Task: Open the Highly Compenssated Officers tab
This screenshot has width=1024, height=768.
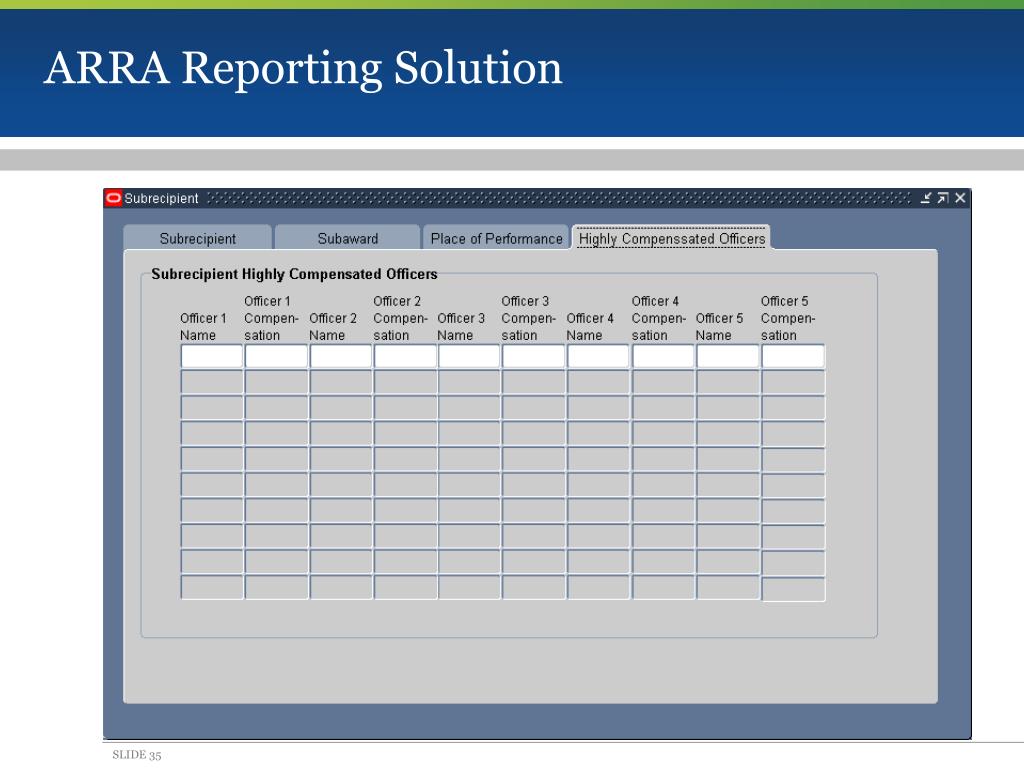Action: coord(671,238)
